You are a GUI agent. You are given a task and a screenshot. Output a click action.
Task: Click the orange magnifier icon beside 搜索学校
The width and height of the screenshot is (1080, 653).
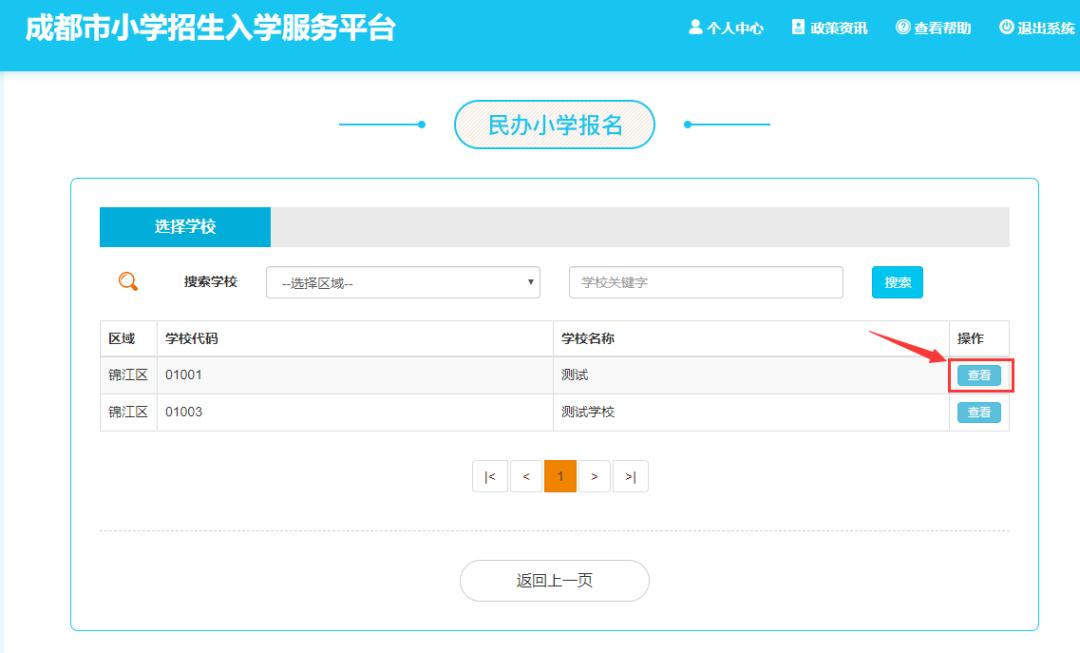click(x=127, y=281)
